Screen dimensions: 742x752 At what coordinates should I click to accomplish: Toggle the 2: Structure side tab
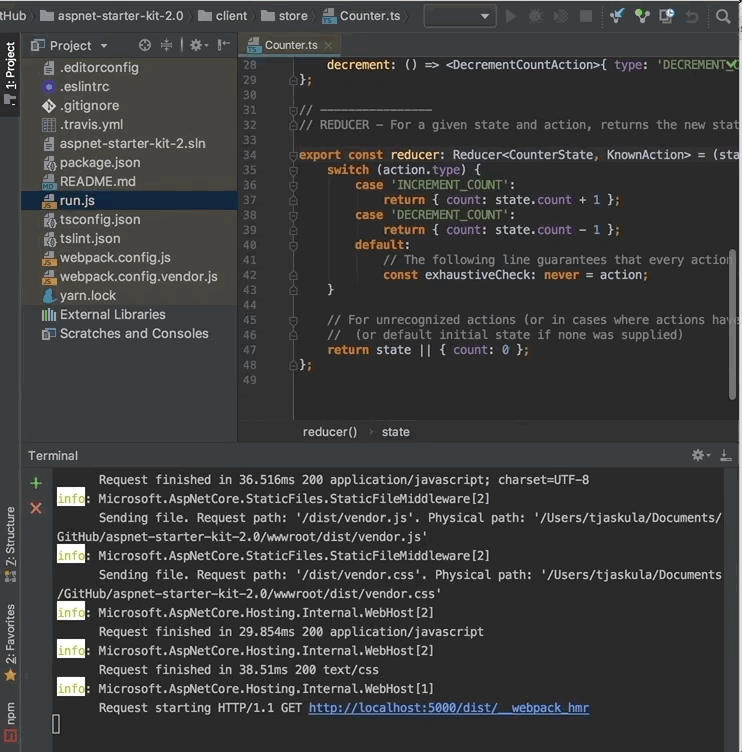tap(10, 544)
